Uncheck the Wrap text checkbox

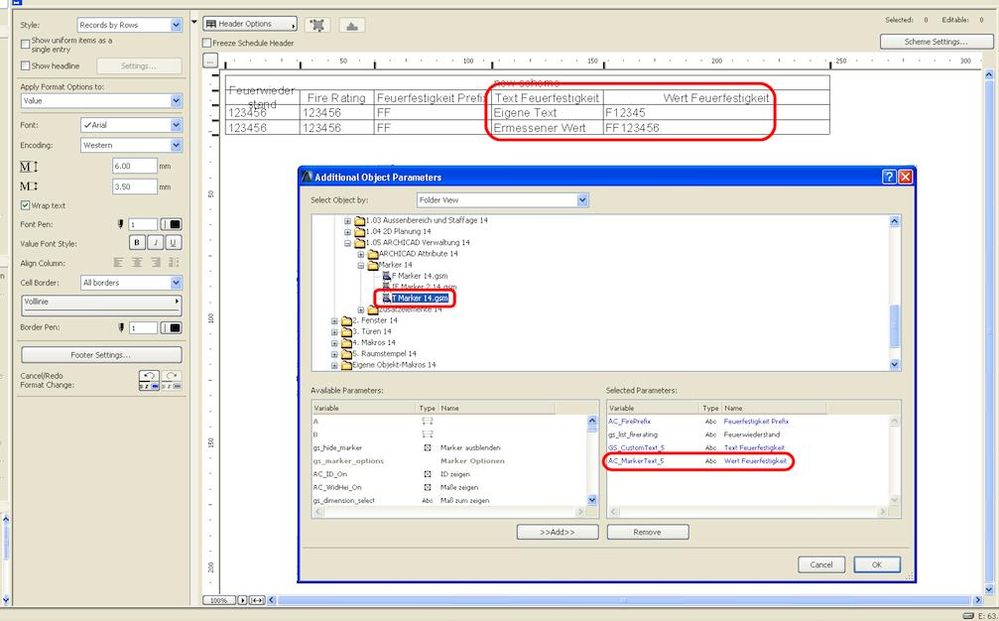pos(25,205)
